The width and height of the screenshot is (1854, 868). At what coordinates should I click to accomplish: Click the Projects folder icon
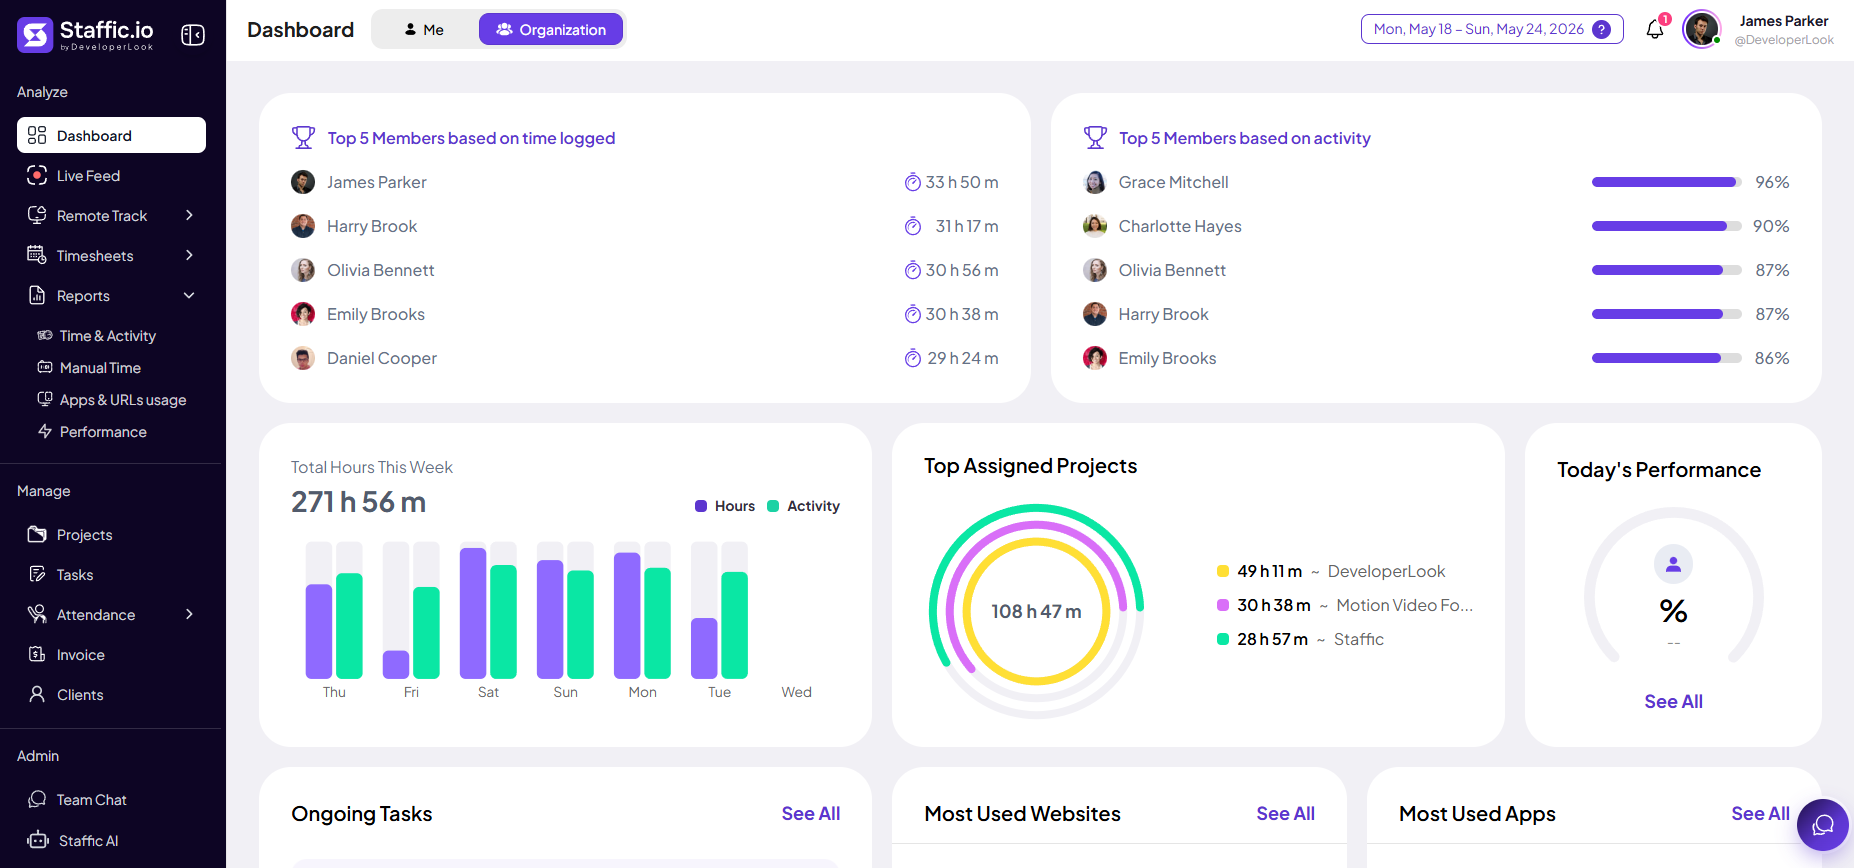[37, 534]
